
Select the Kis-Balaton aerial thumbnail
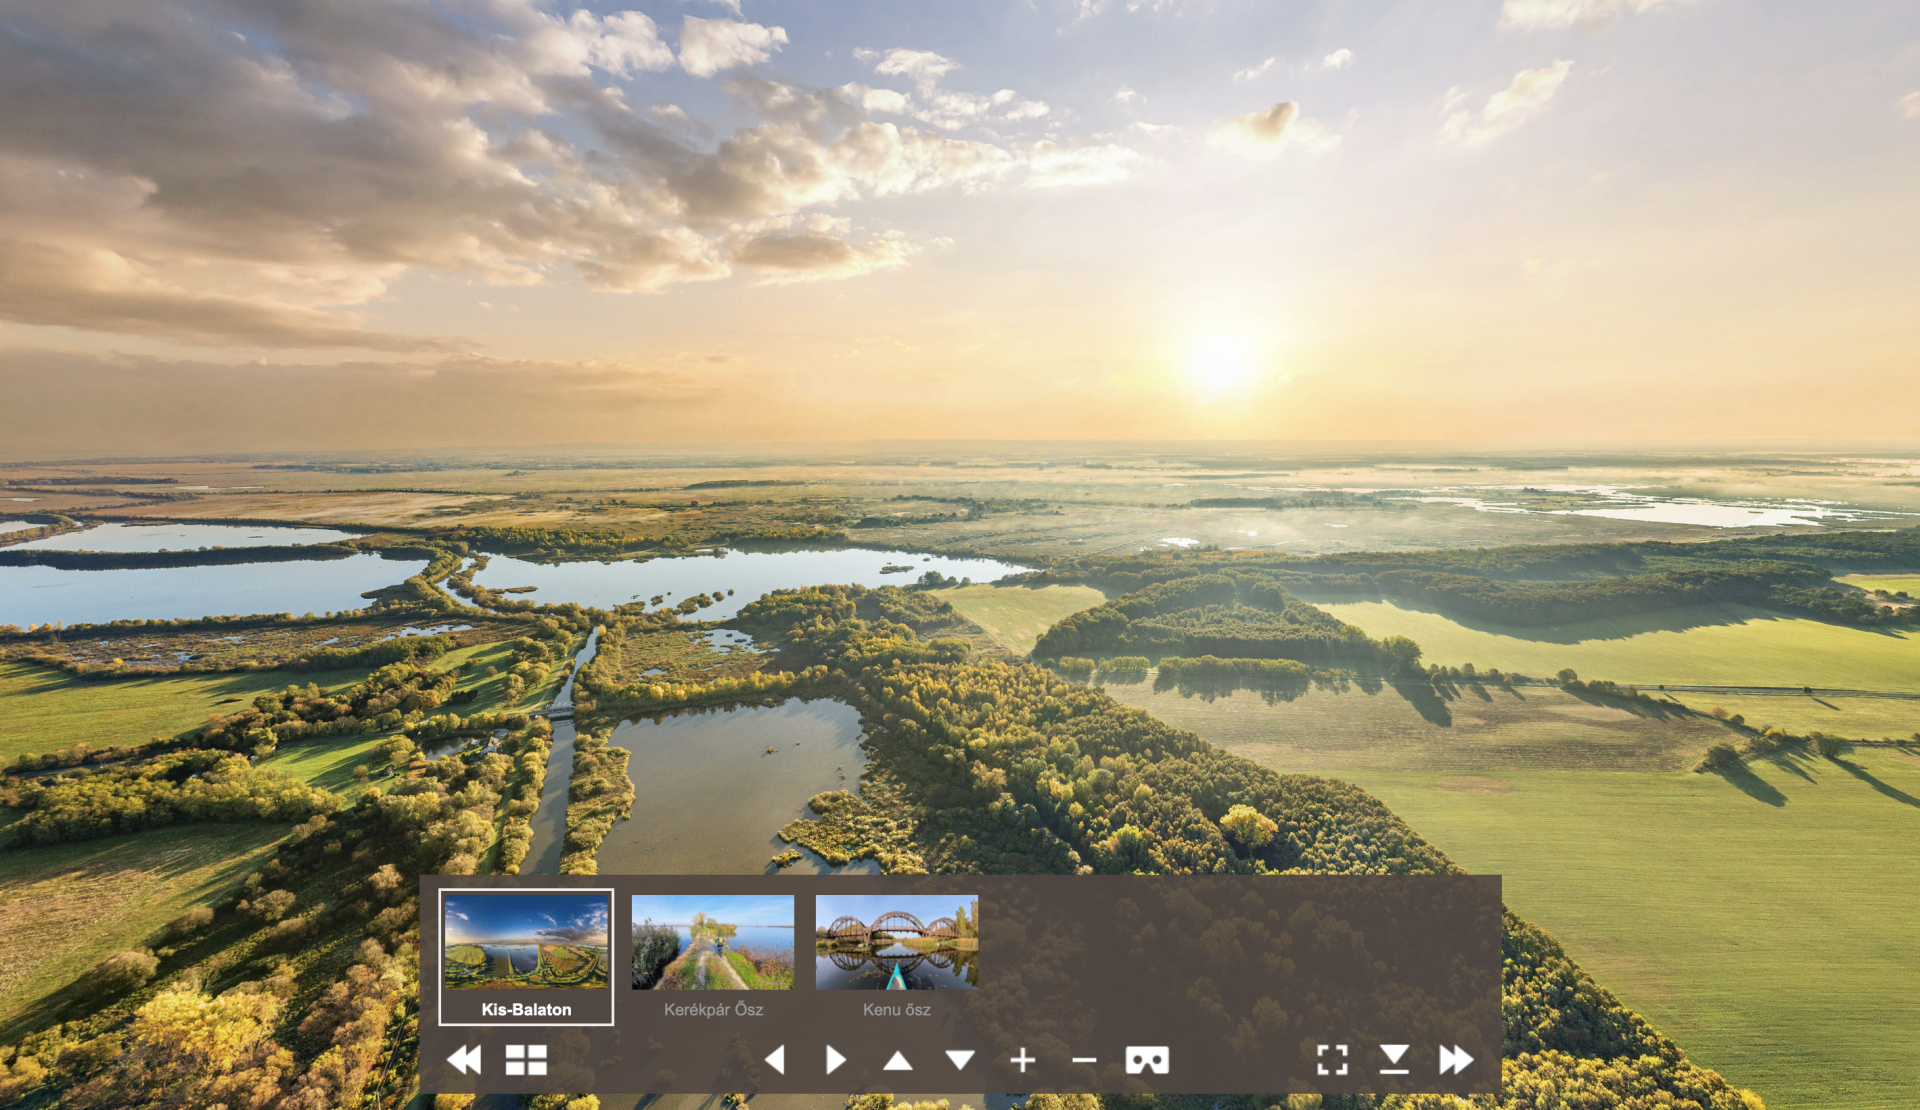pos(526,942)
